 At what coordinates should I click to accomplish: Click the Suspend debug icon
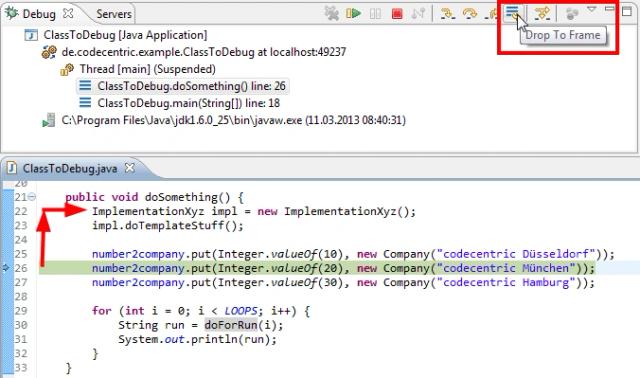376,14
